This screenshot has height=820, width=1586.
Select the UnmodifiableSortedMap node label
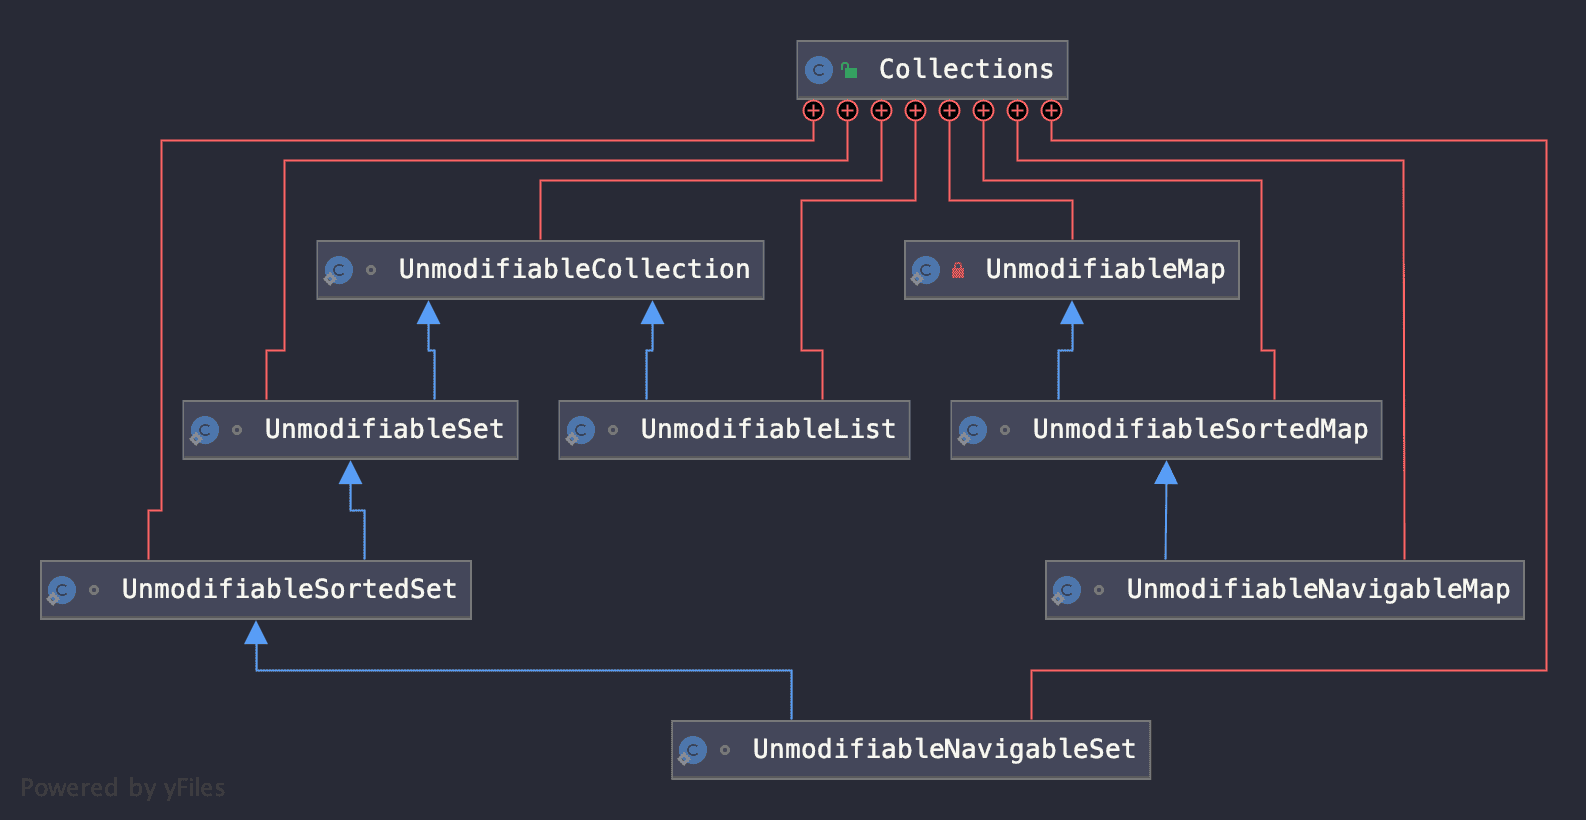[x=1200, y=429]
